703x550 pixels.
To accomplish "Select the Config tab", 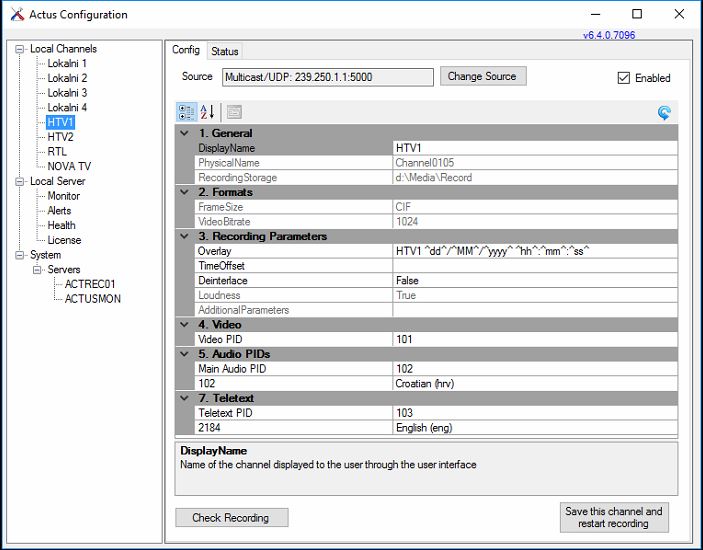I will [x=186, y=50].
